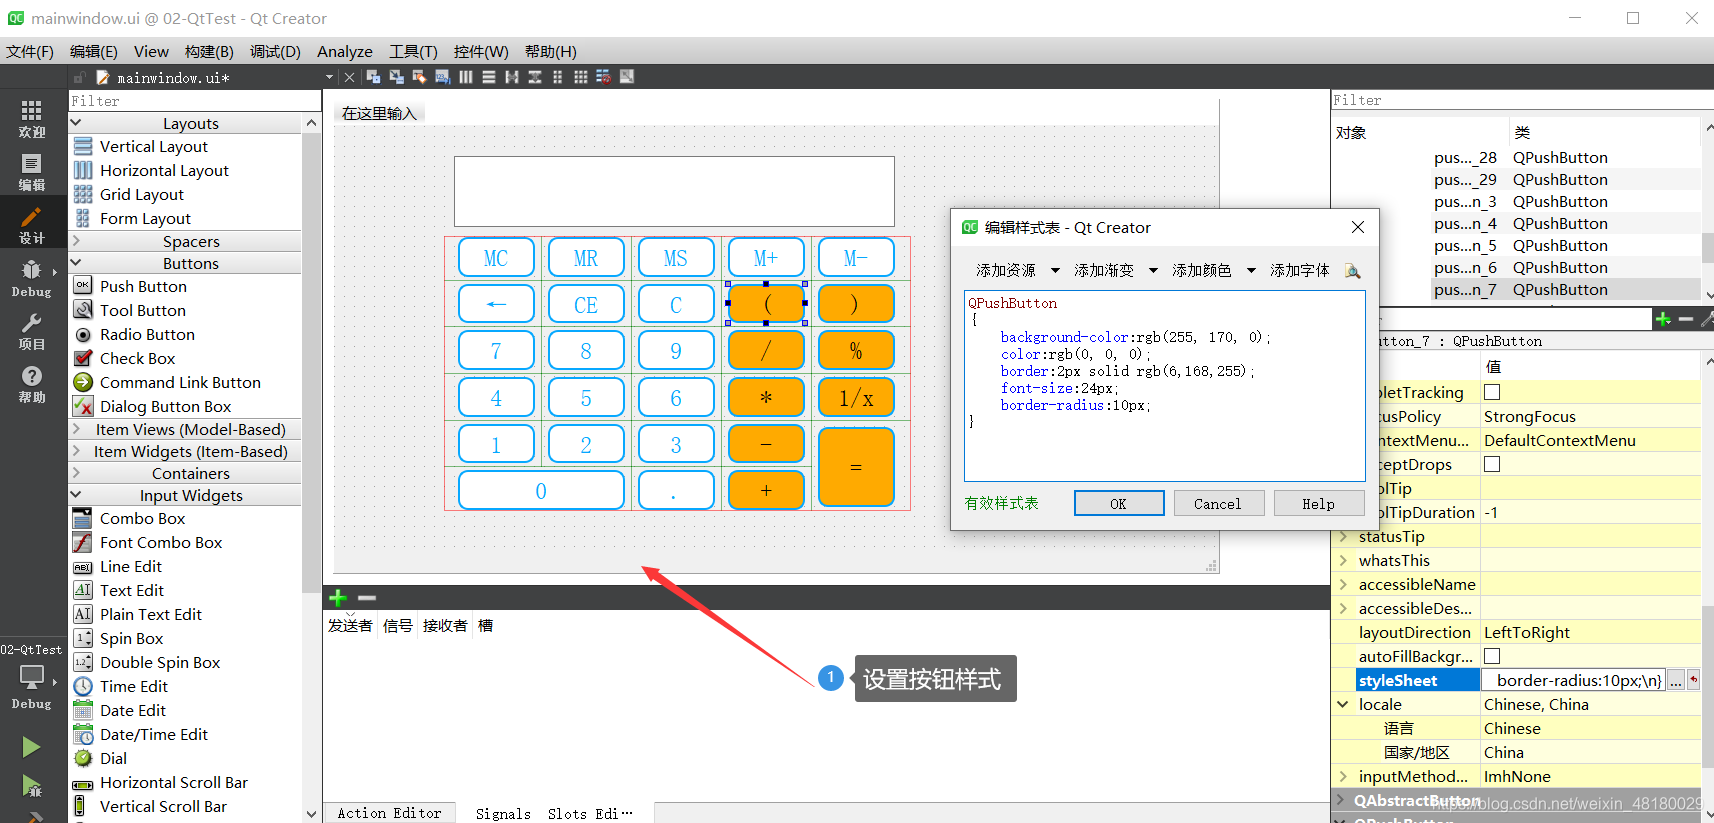Image resolution: width=1714 pixels, height=823 pixels.
Task: Remove dynamic property with minus icon
Action: click(1686, 319)
